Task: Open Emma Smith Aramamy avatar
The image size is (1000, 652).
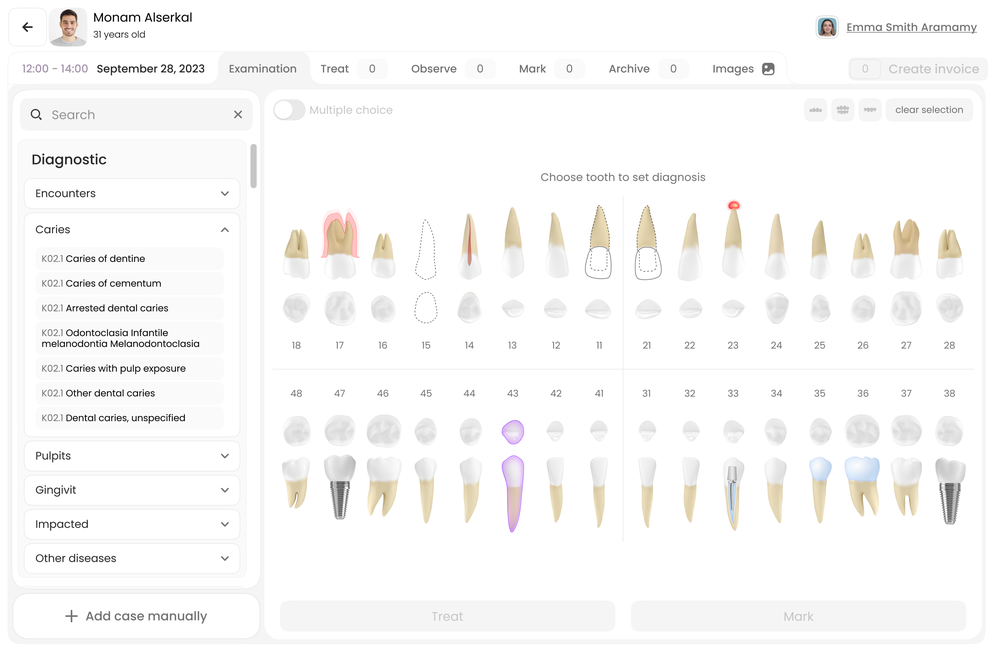Action: (827, 27)
